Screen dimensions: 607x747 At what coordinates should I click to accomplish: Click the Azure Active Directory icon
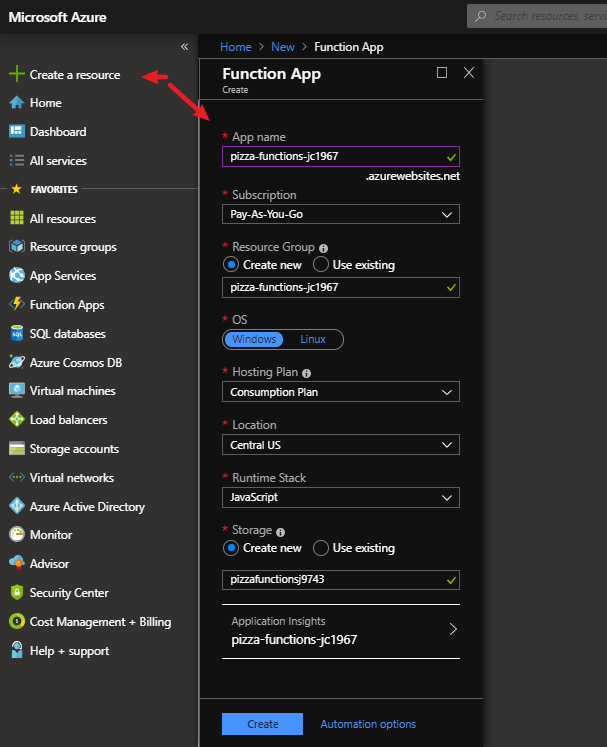click(x=17, y=506)
